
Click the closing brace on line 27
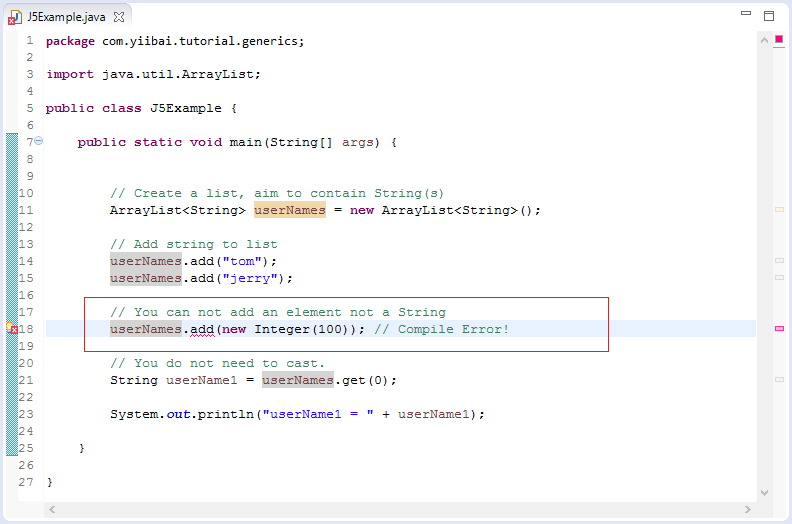50,482
